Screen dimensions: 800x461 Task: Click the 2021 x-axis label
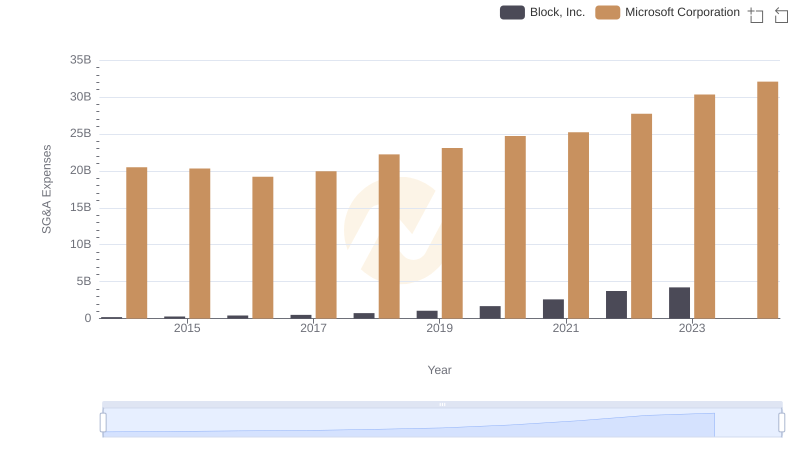pos(566,328)
